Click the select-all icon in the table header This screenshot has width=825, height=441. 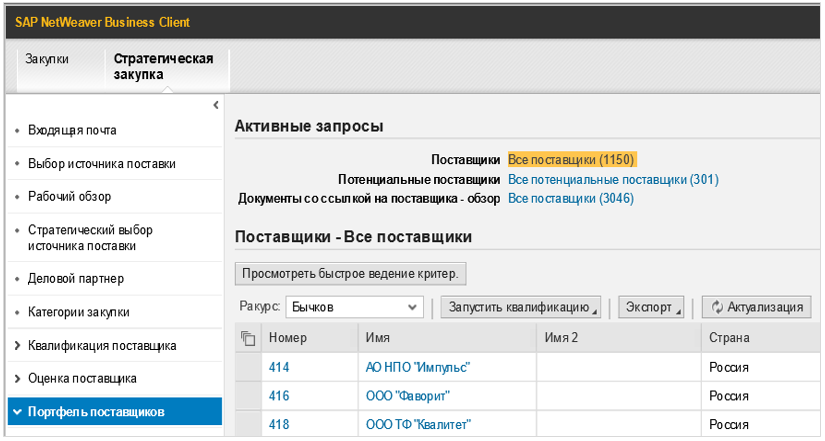click(x=248, y=338)
